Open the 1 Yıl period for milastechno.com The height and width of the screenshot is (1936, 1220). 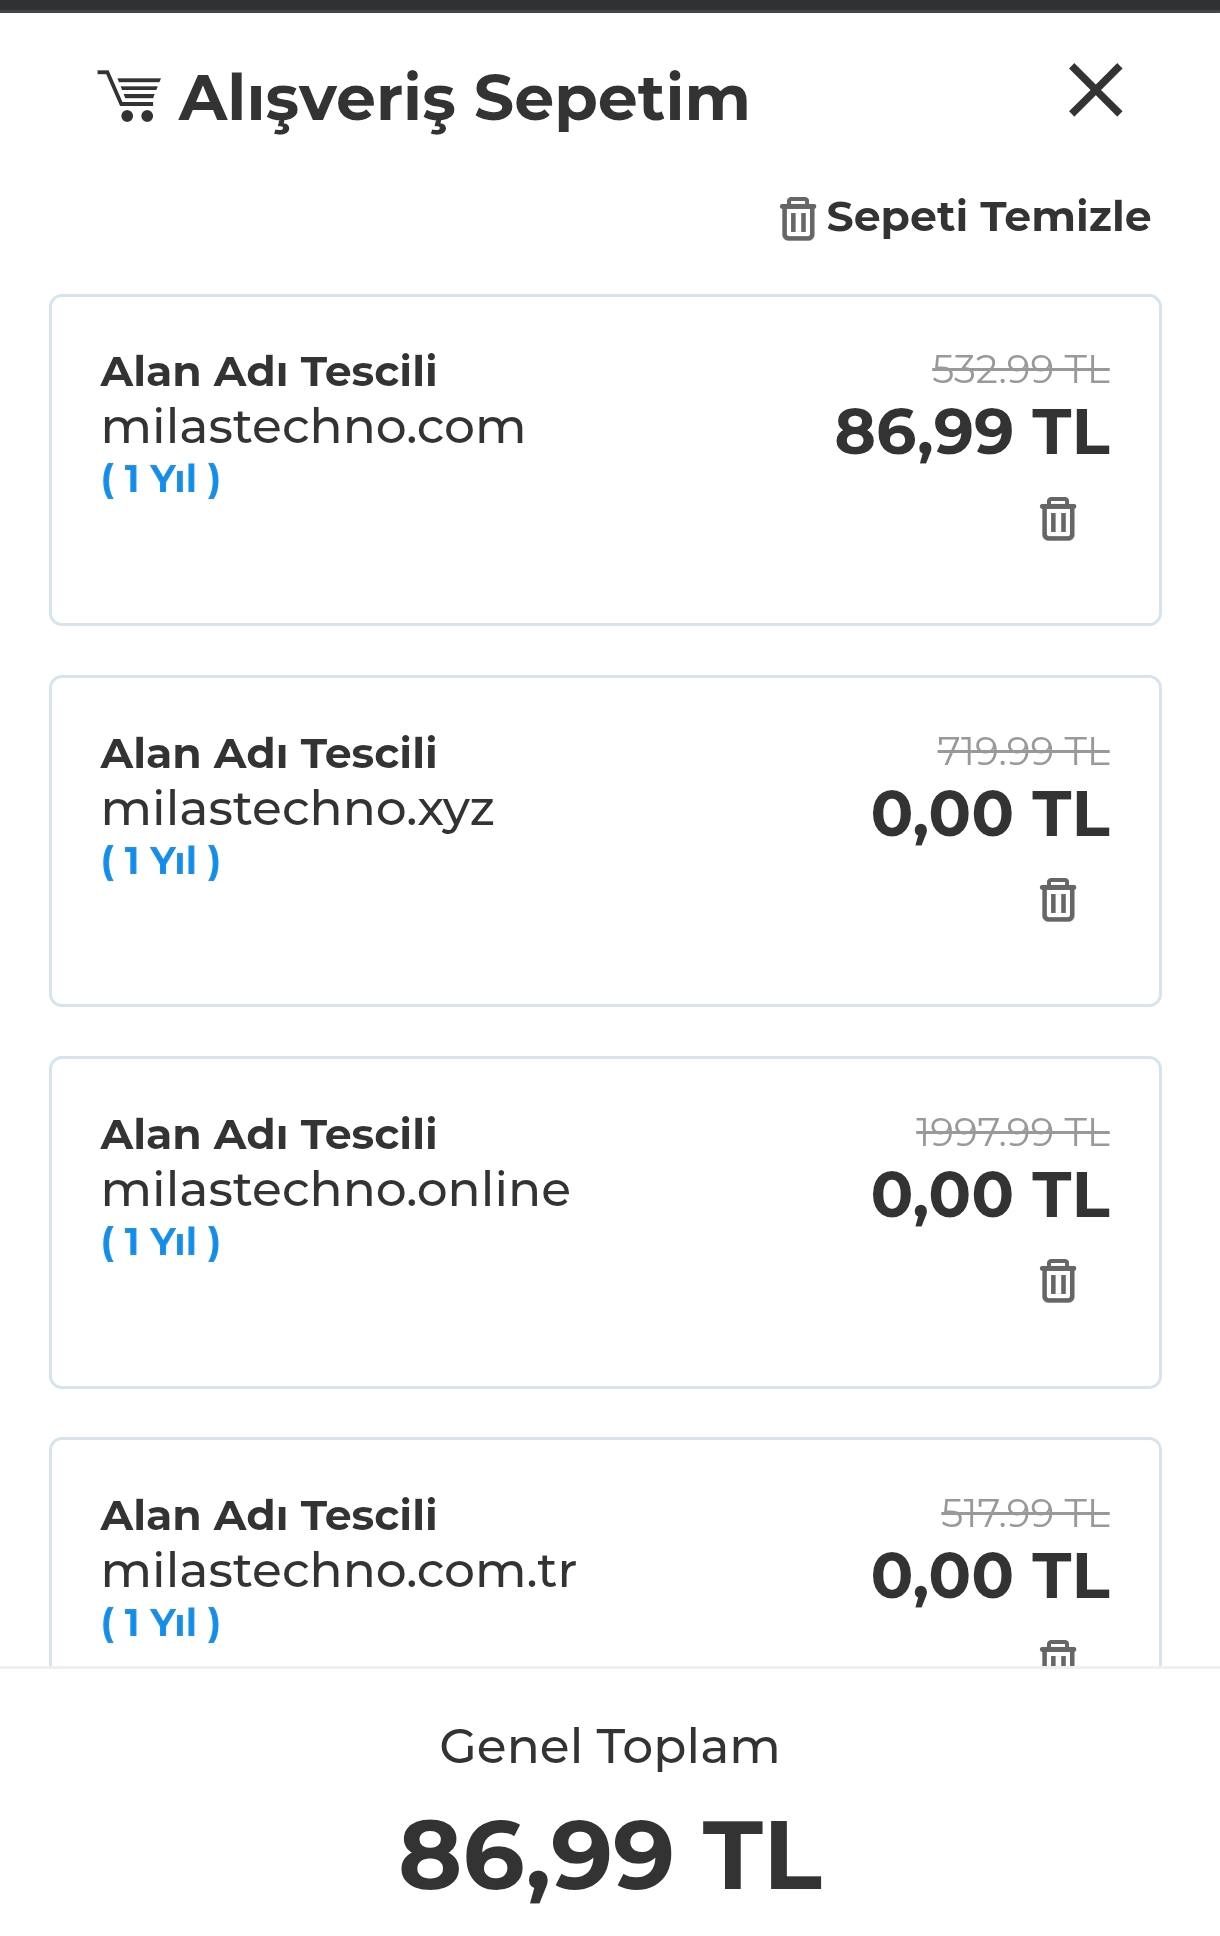coord(160,479)
